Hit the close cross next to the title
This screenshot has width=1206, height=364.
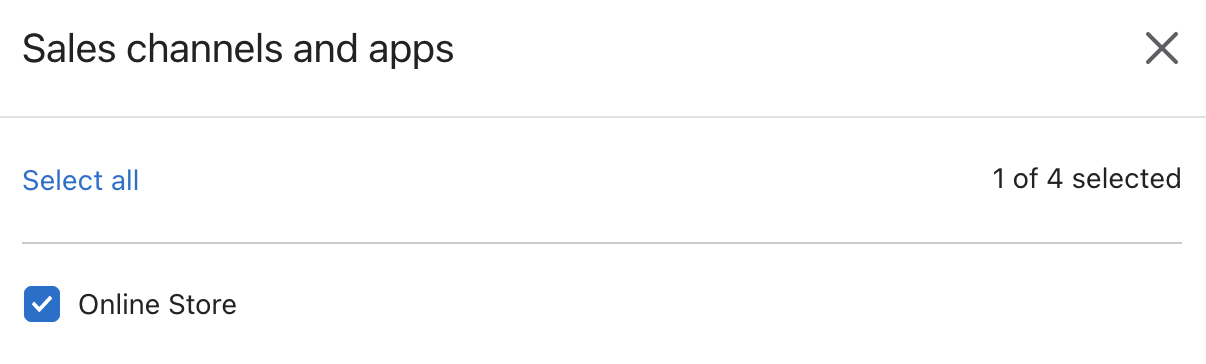(x=1161, y=48)
